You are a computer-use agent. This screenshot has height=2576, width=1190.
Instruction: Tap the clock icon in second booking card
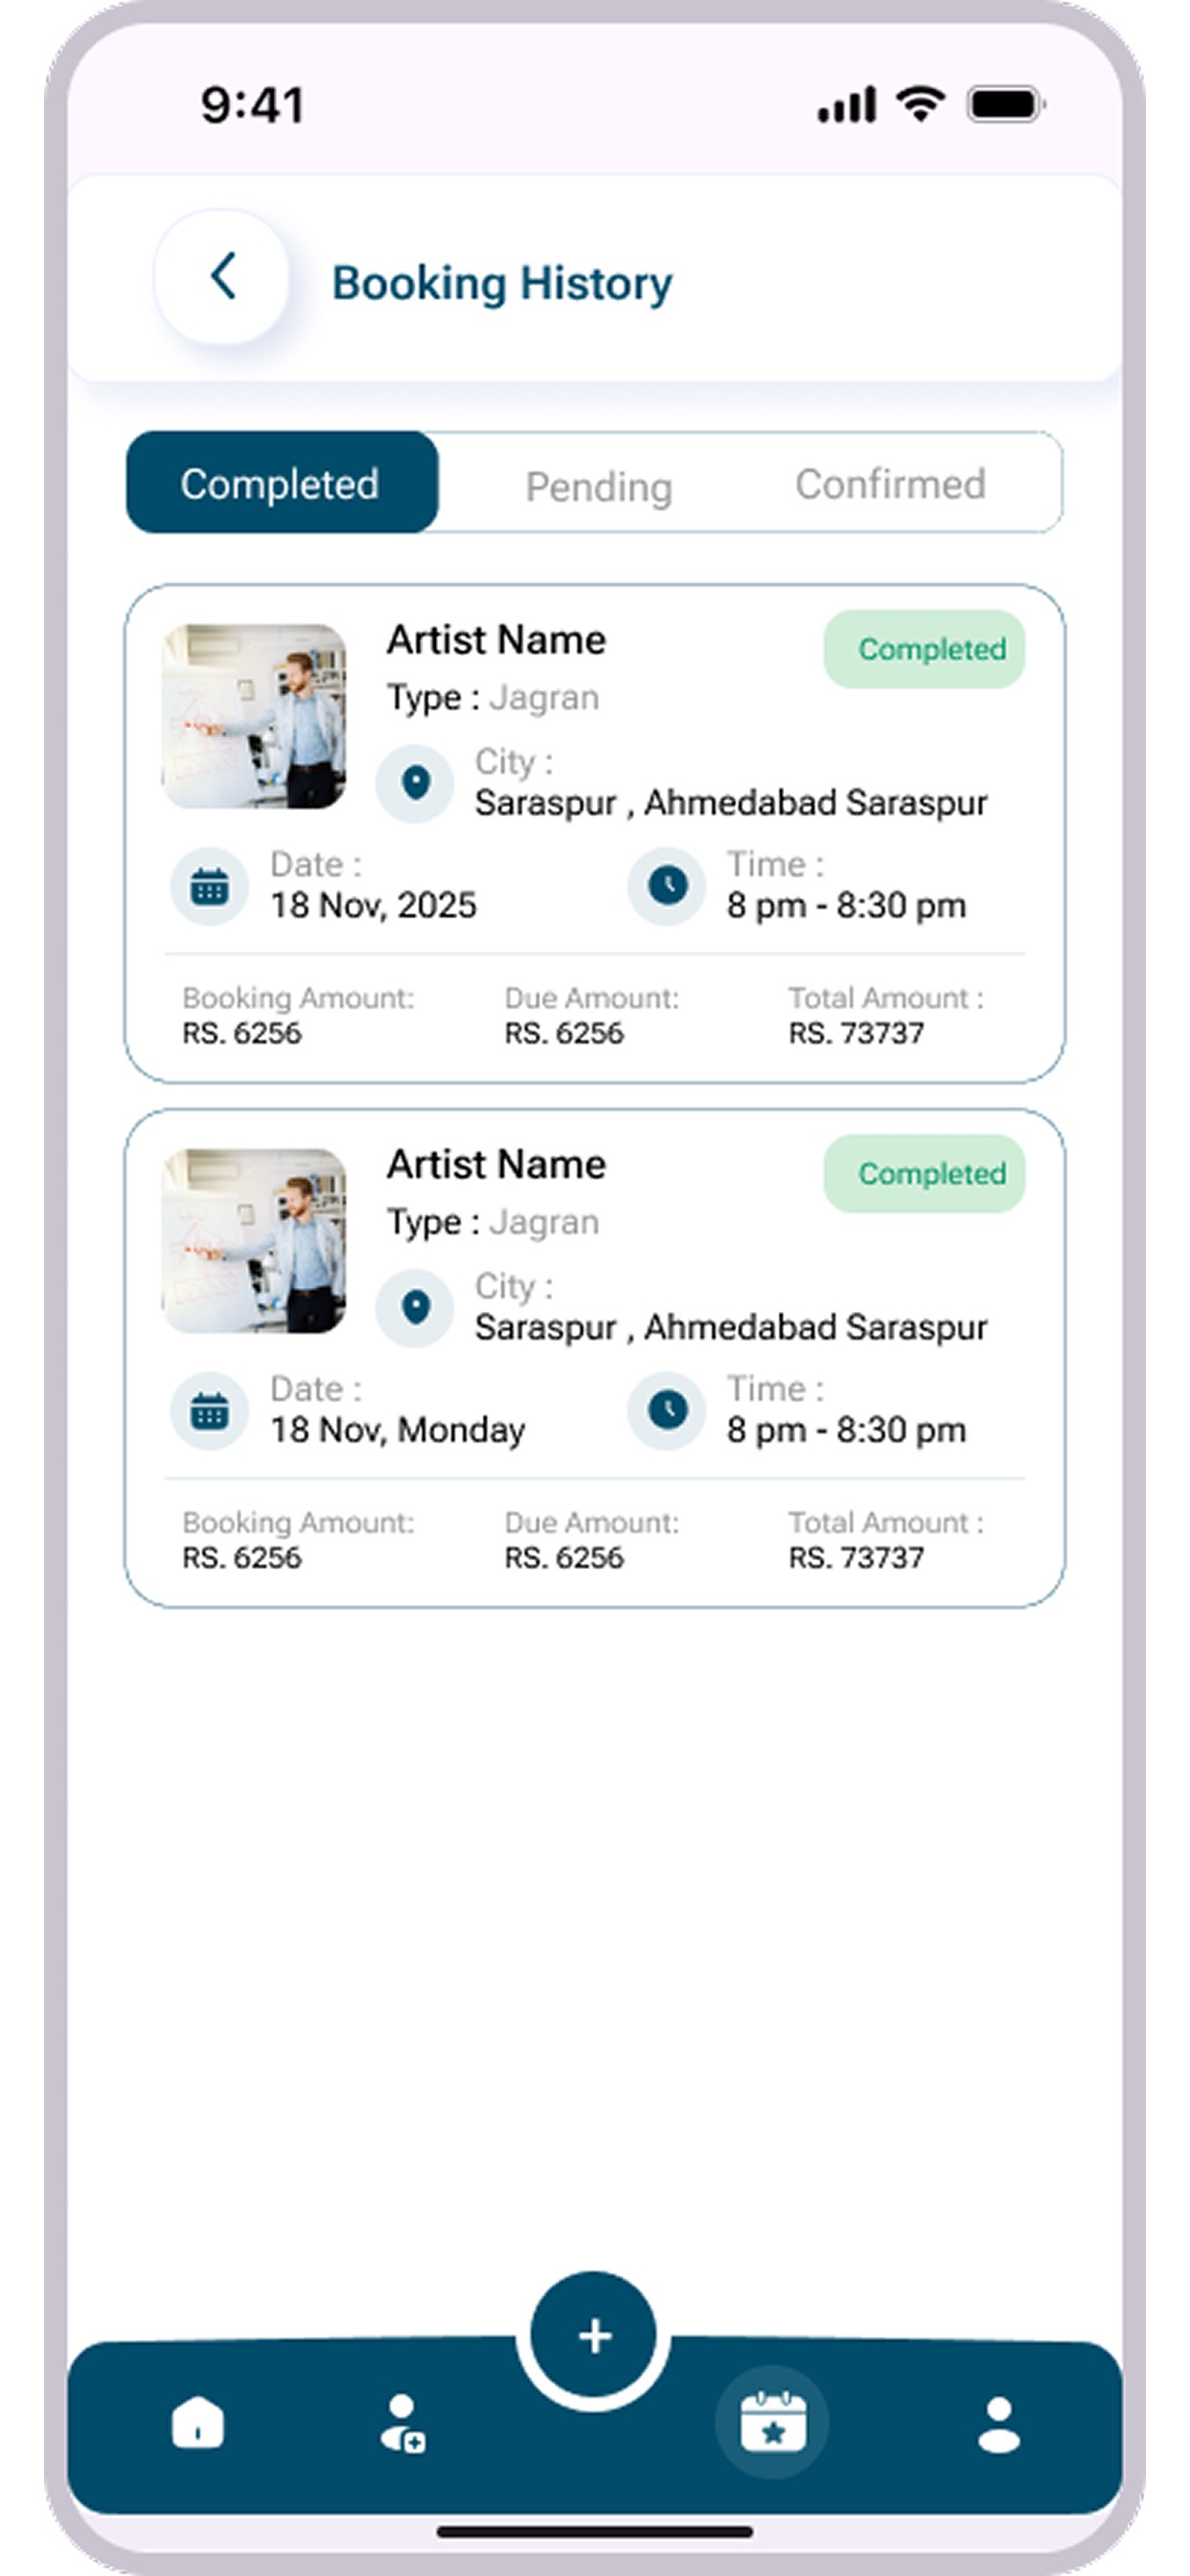pos(667,1410)
